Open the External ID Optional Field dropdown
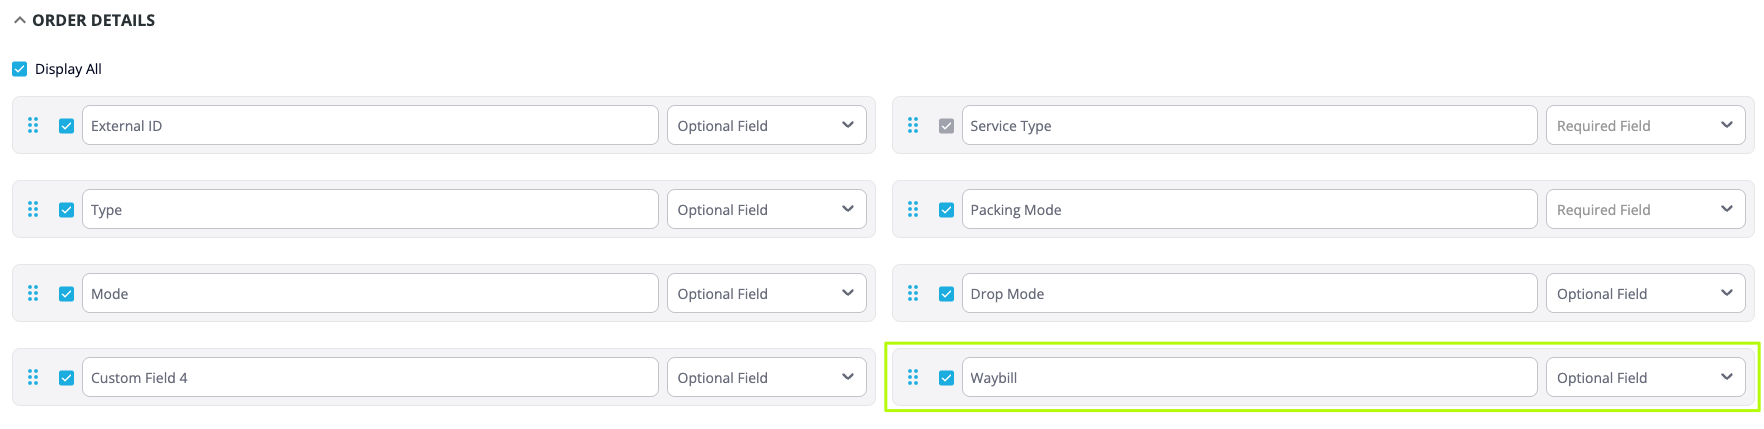This screenshot has width=1764, height=429. (766, 126)
